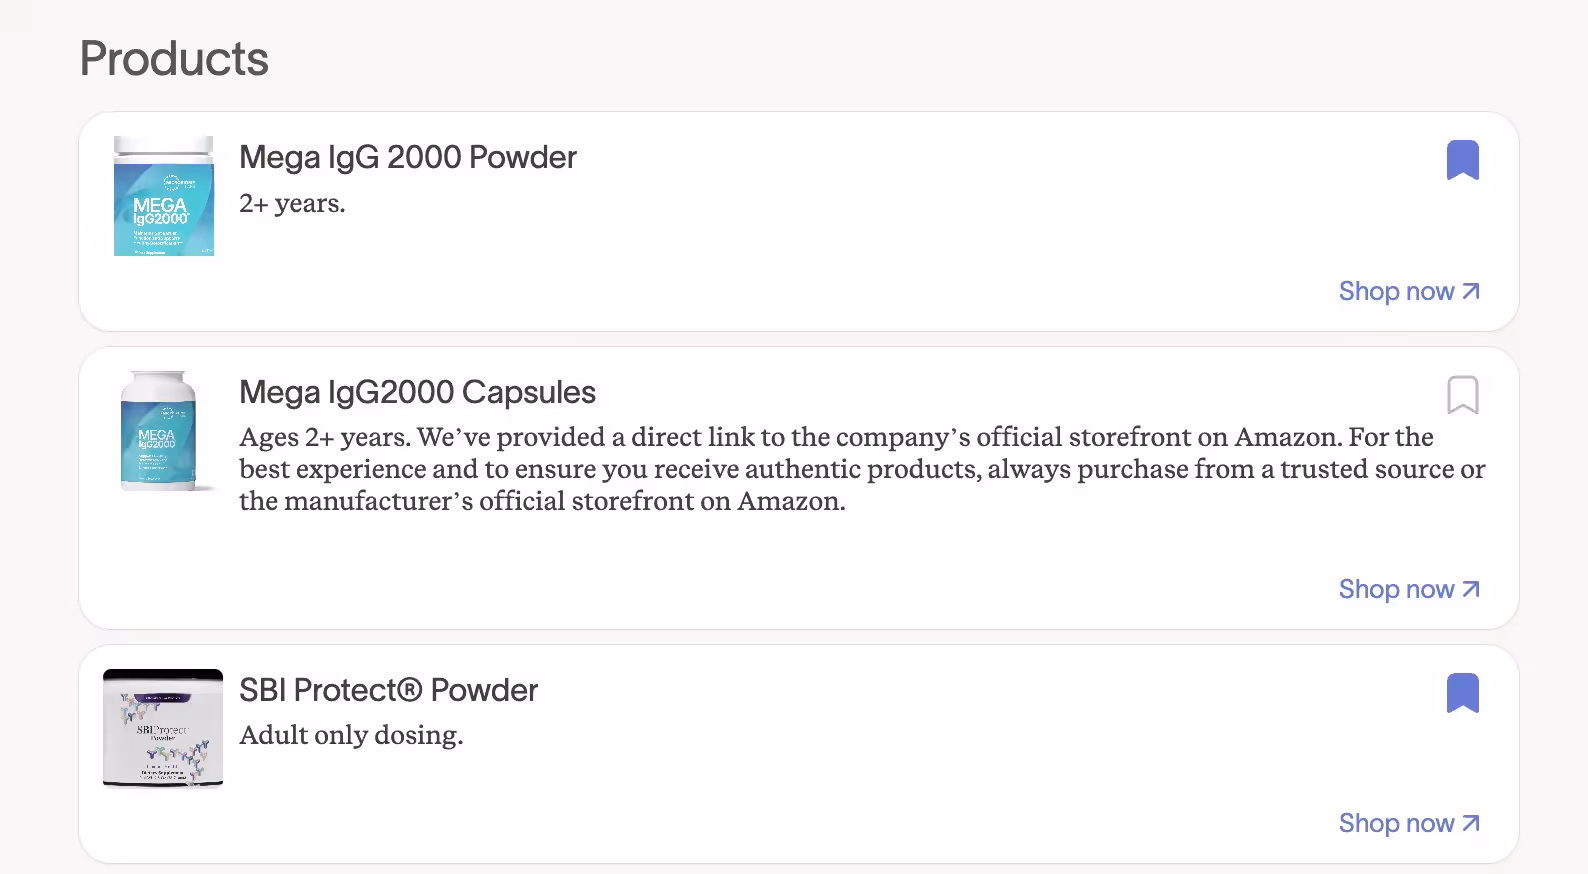Viewport: 1588px width, 874px height.
Task: Click the SBI Protect Powder container thumbnail
Action: [163, 728]
